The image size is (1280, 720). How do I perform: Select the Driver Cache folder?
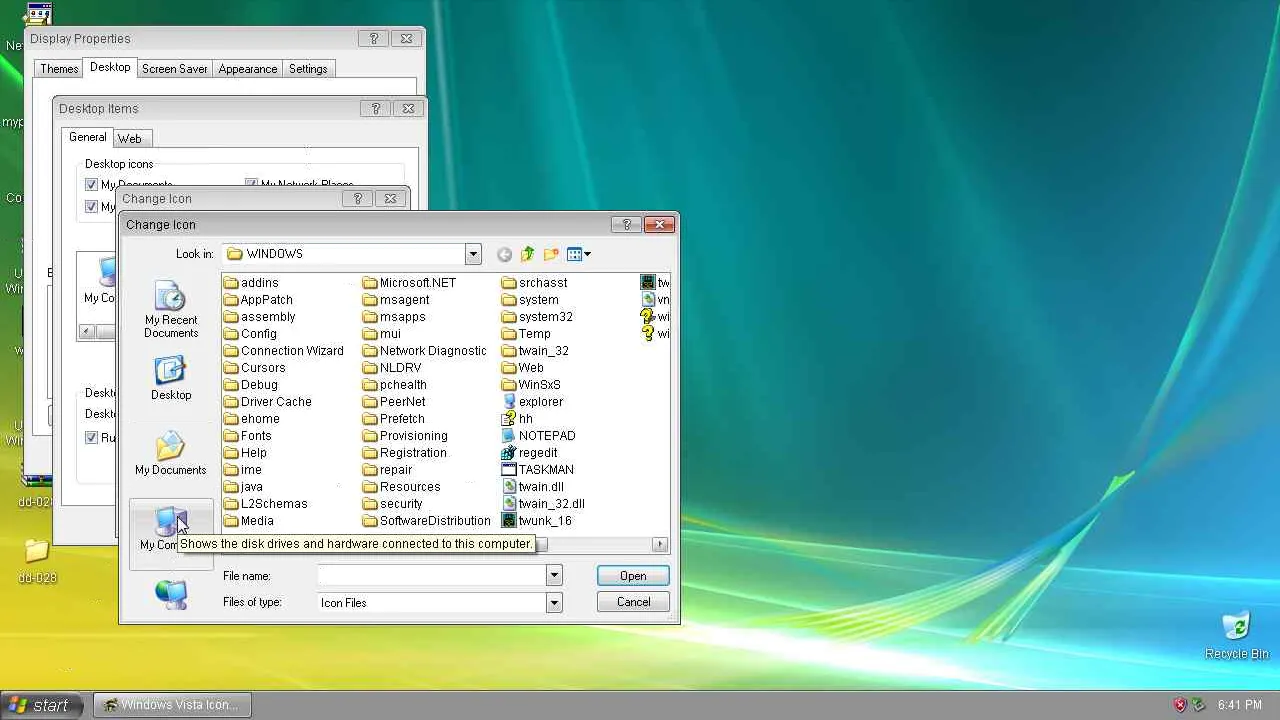[268, 402]
